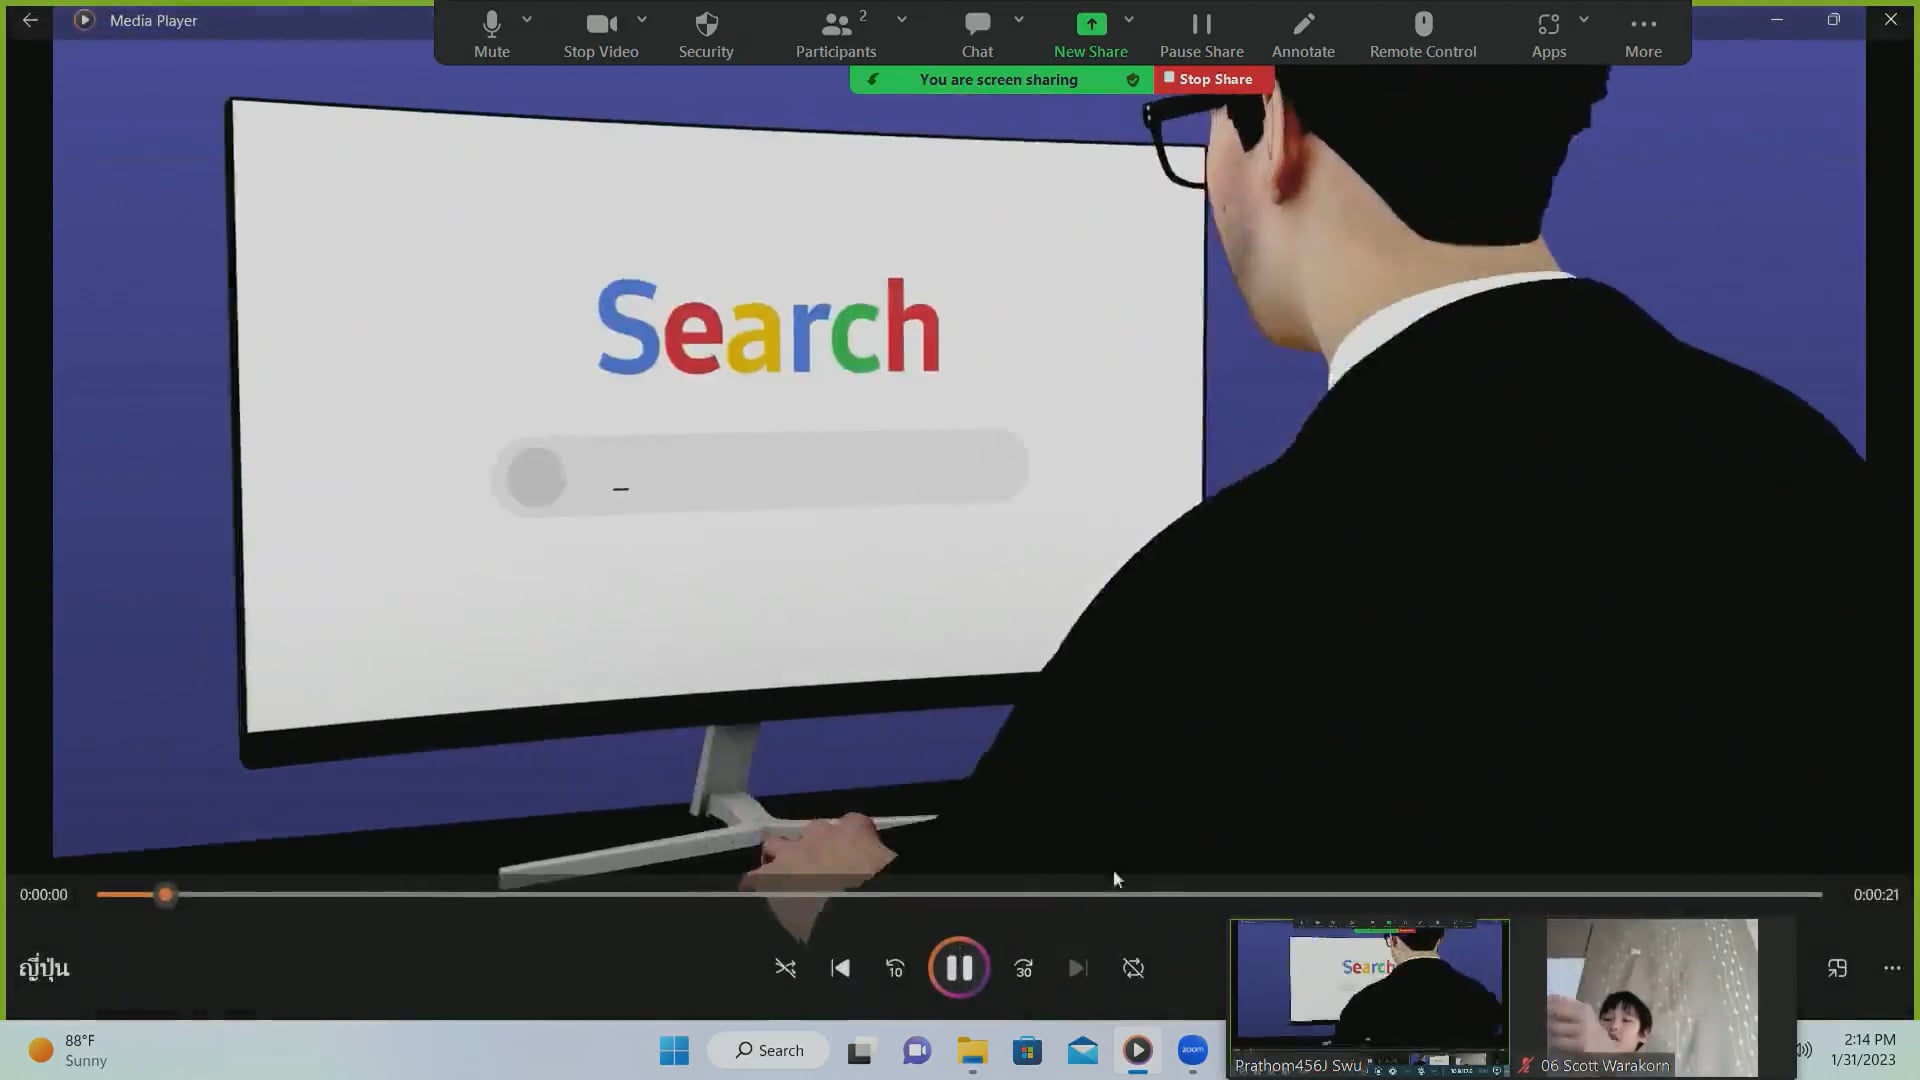Open Mail app on taskbar
The image size is (1920, 1080).
(x=1083, y=1051)
